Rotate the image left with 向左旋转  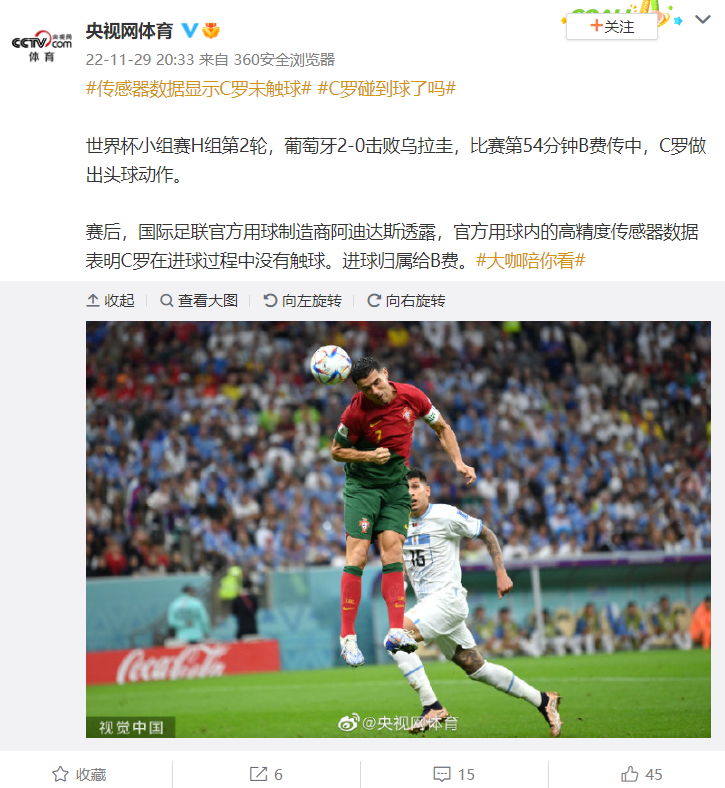[302, 301]
